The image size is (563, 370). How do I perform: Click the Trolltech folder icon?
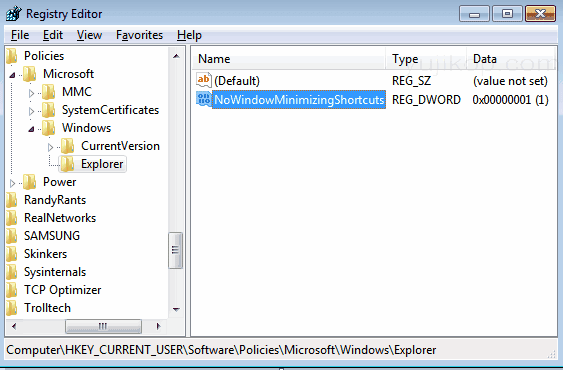coord(12,308)
